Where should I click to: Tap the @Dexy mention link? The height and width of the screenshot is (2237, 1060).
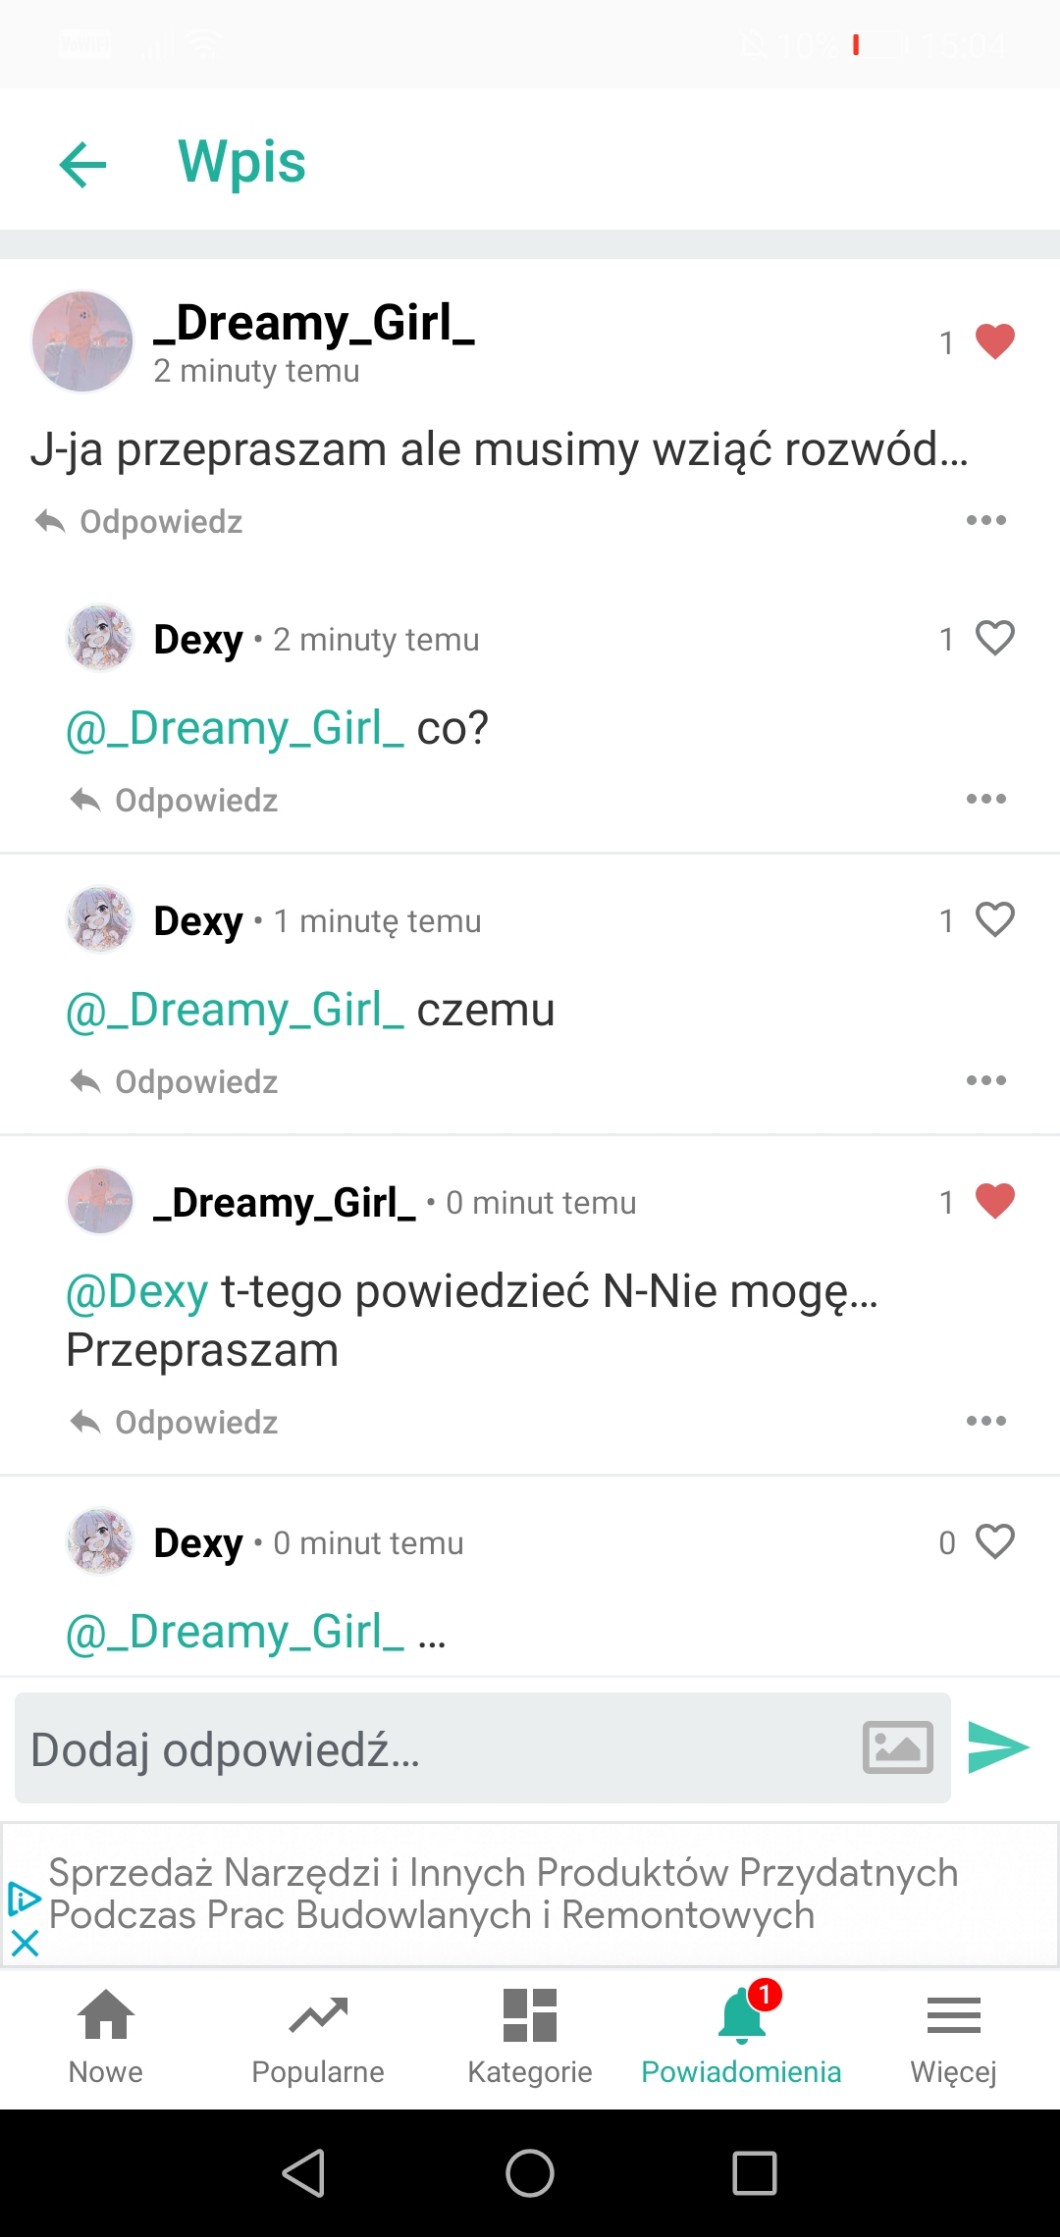click(x=137, y=1291)
